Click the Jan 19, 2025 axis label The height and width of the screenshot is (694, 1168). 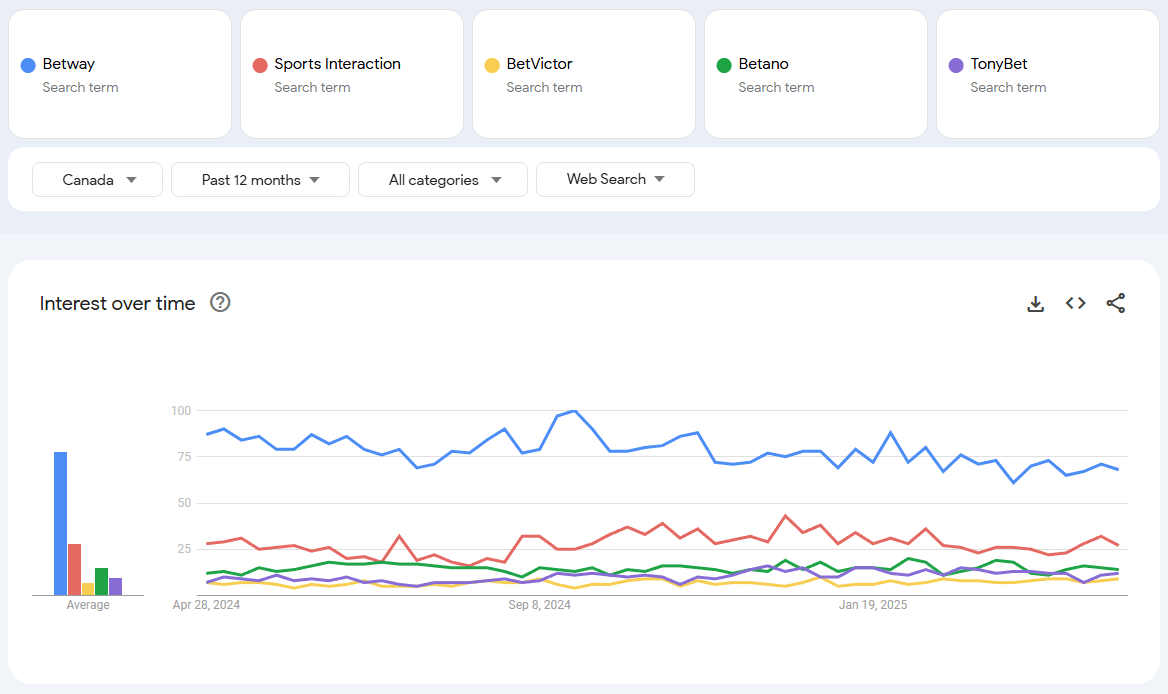pos(873,605)
